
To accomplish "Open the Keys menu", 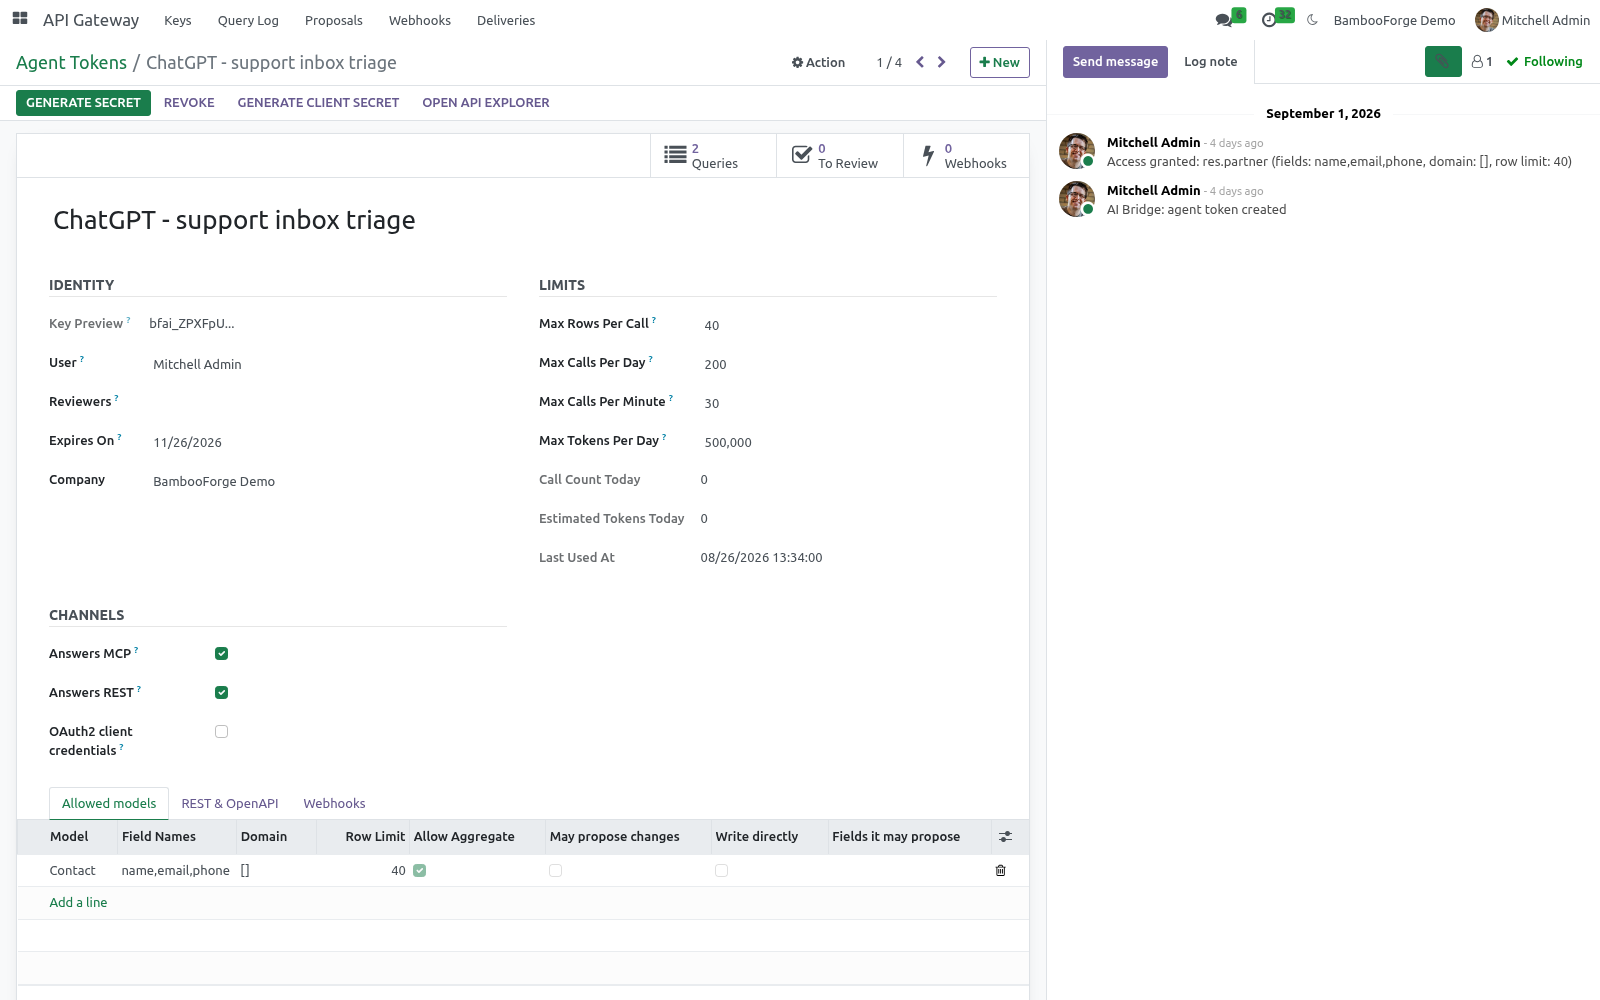I will point(178,20).
